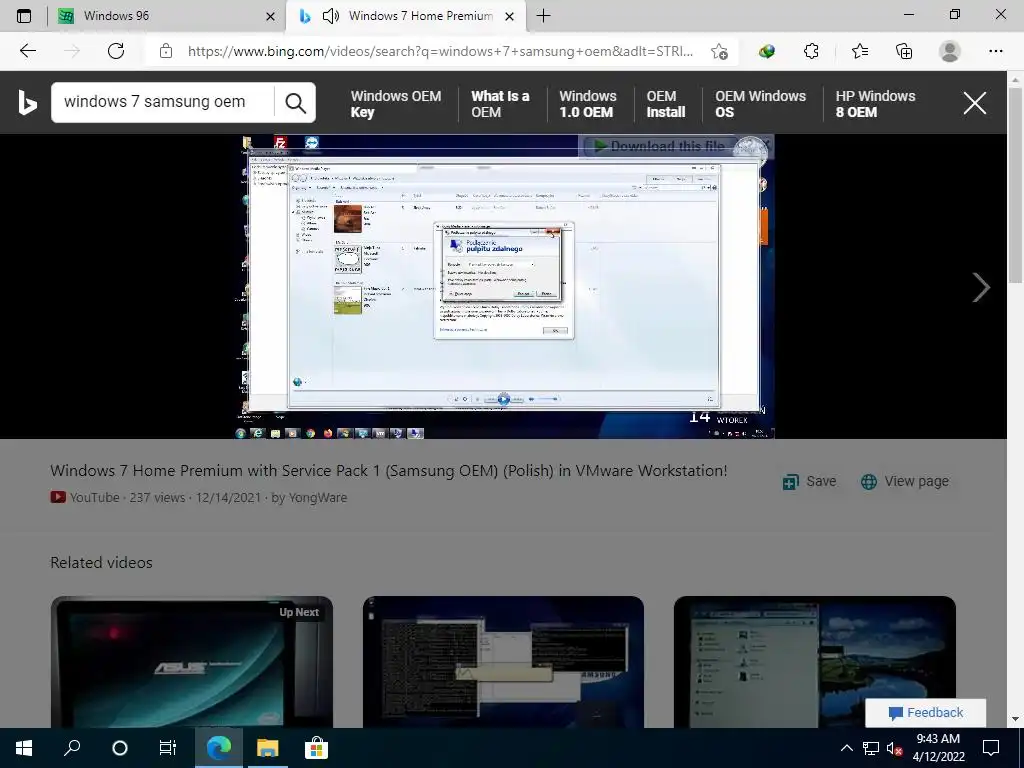Screen dimensions: 1024x768
Task: Show hidden system tray icons
Action: (846, 748)
